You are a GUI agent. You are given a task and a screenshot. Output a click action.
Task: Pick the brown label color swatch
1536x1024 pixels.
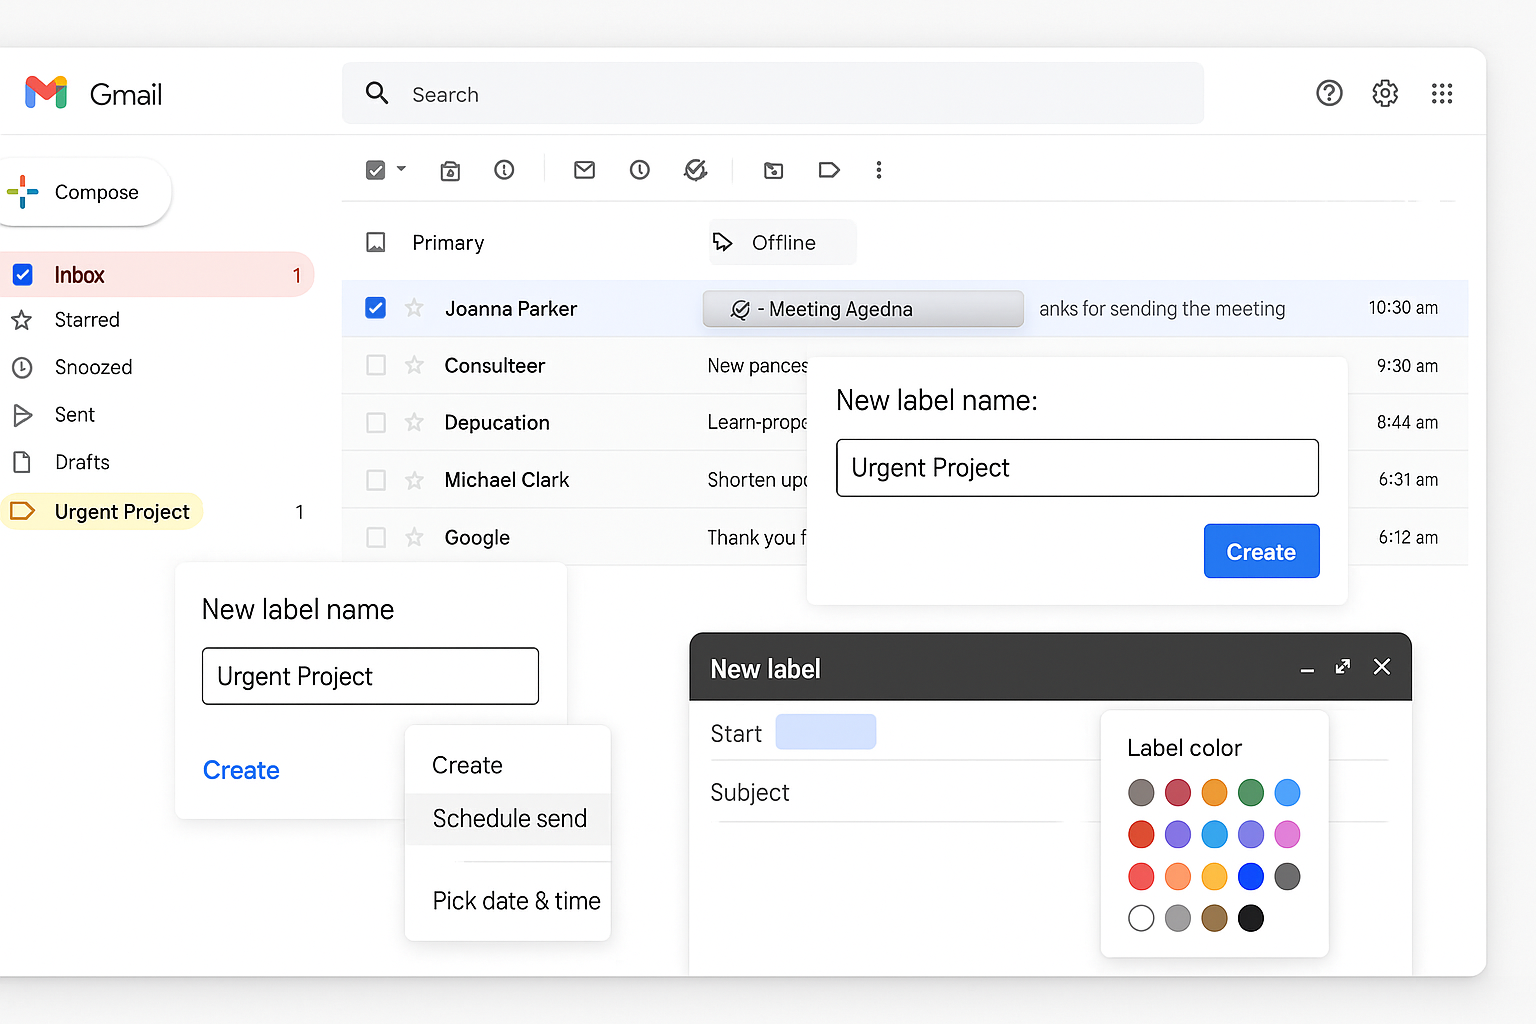pos(1214,918)
